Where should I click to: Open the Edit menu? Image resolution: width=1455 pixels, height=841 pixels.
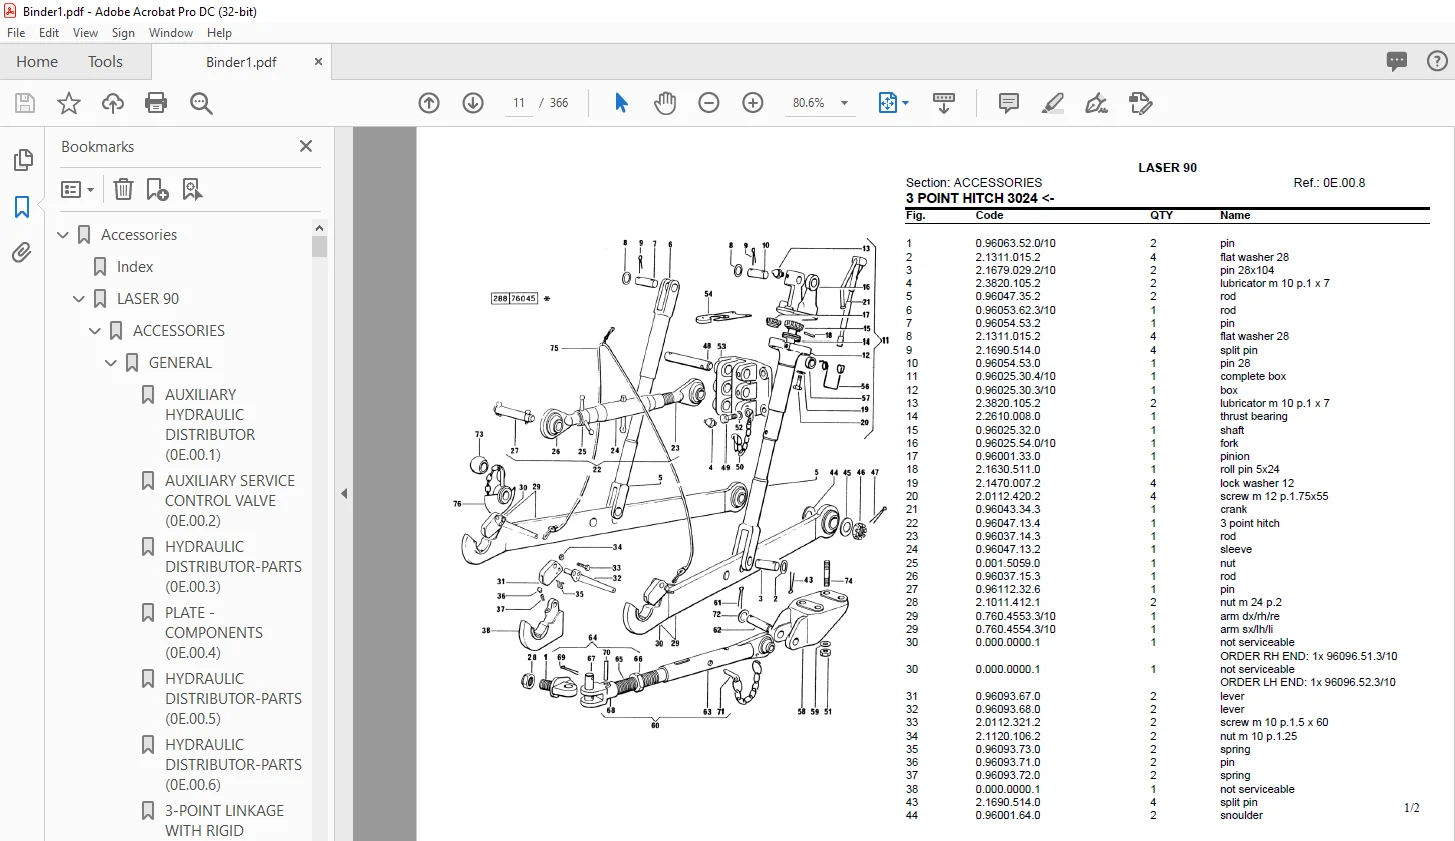49,33
